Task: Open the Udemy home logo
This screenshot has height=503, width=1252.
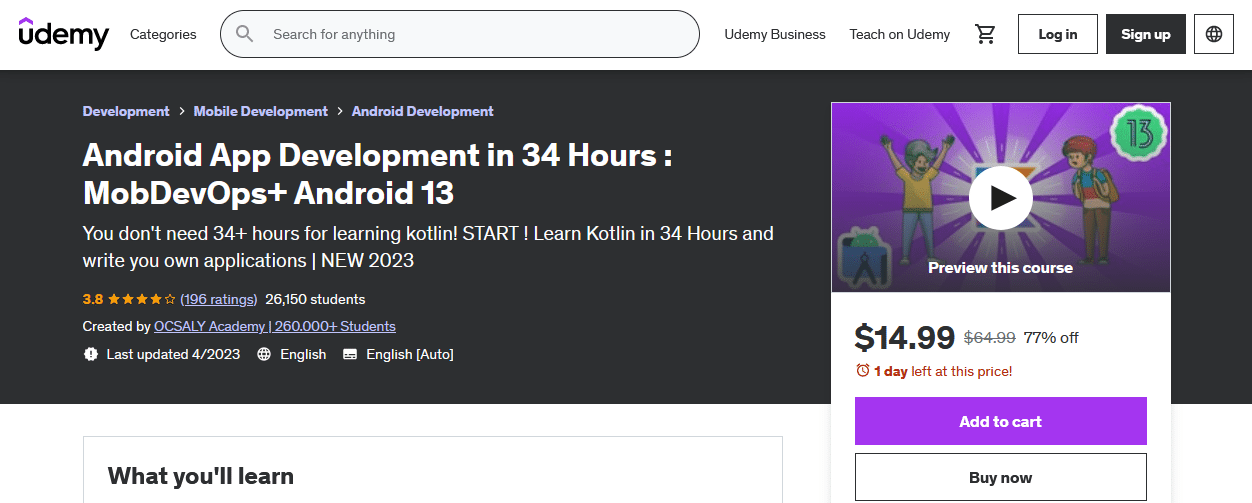Action: point(64,33)
